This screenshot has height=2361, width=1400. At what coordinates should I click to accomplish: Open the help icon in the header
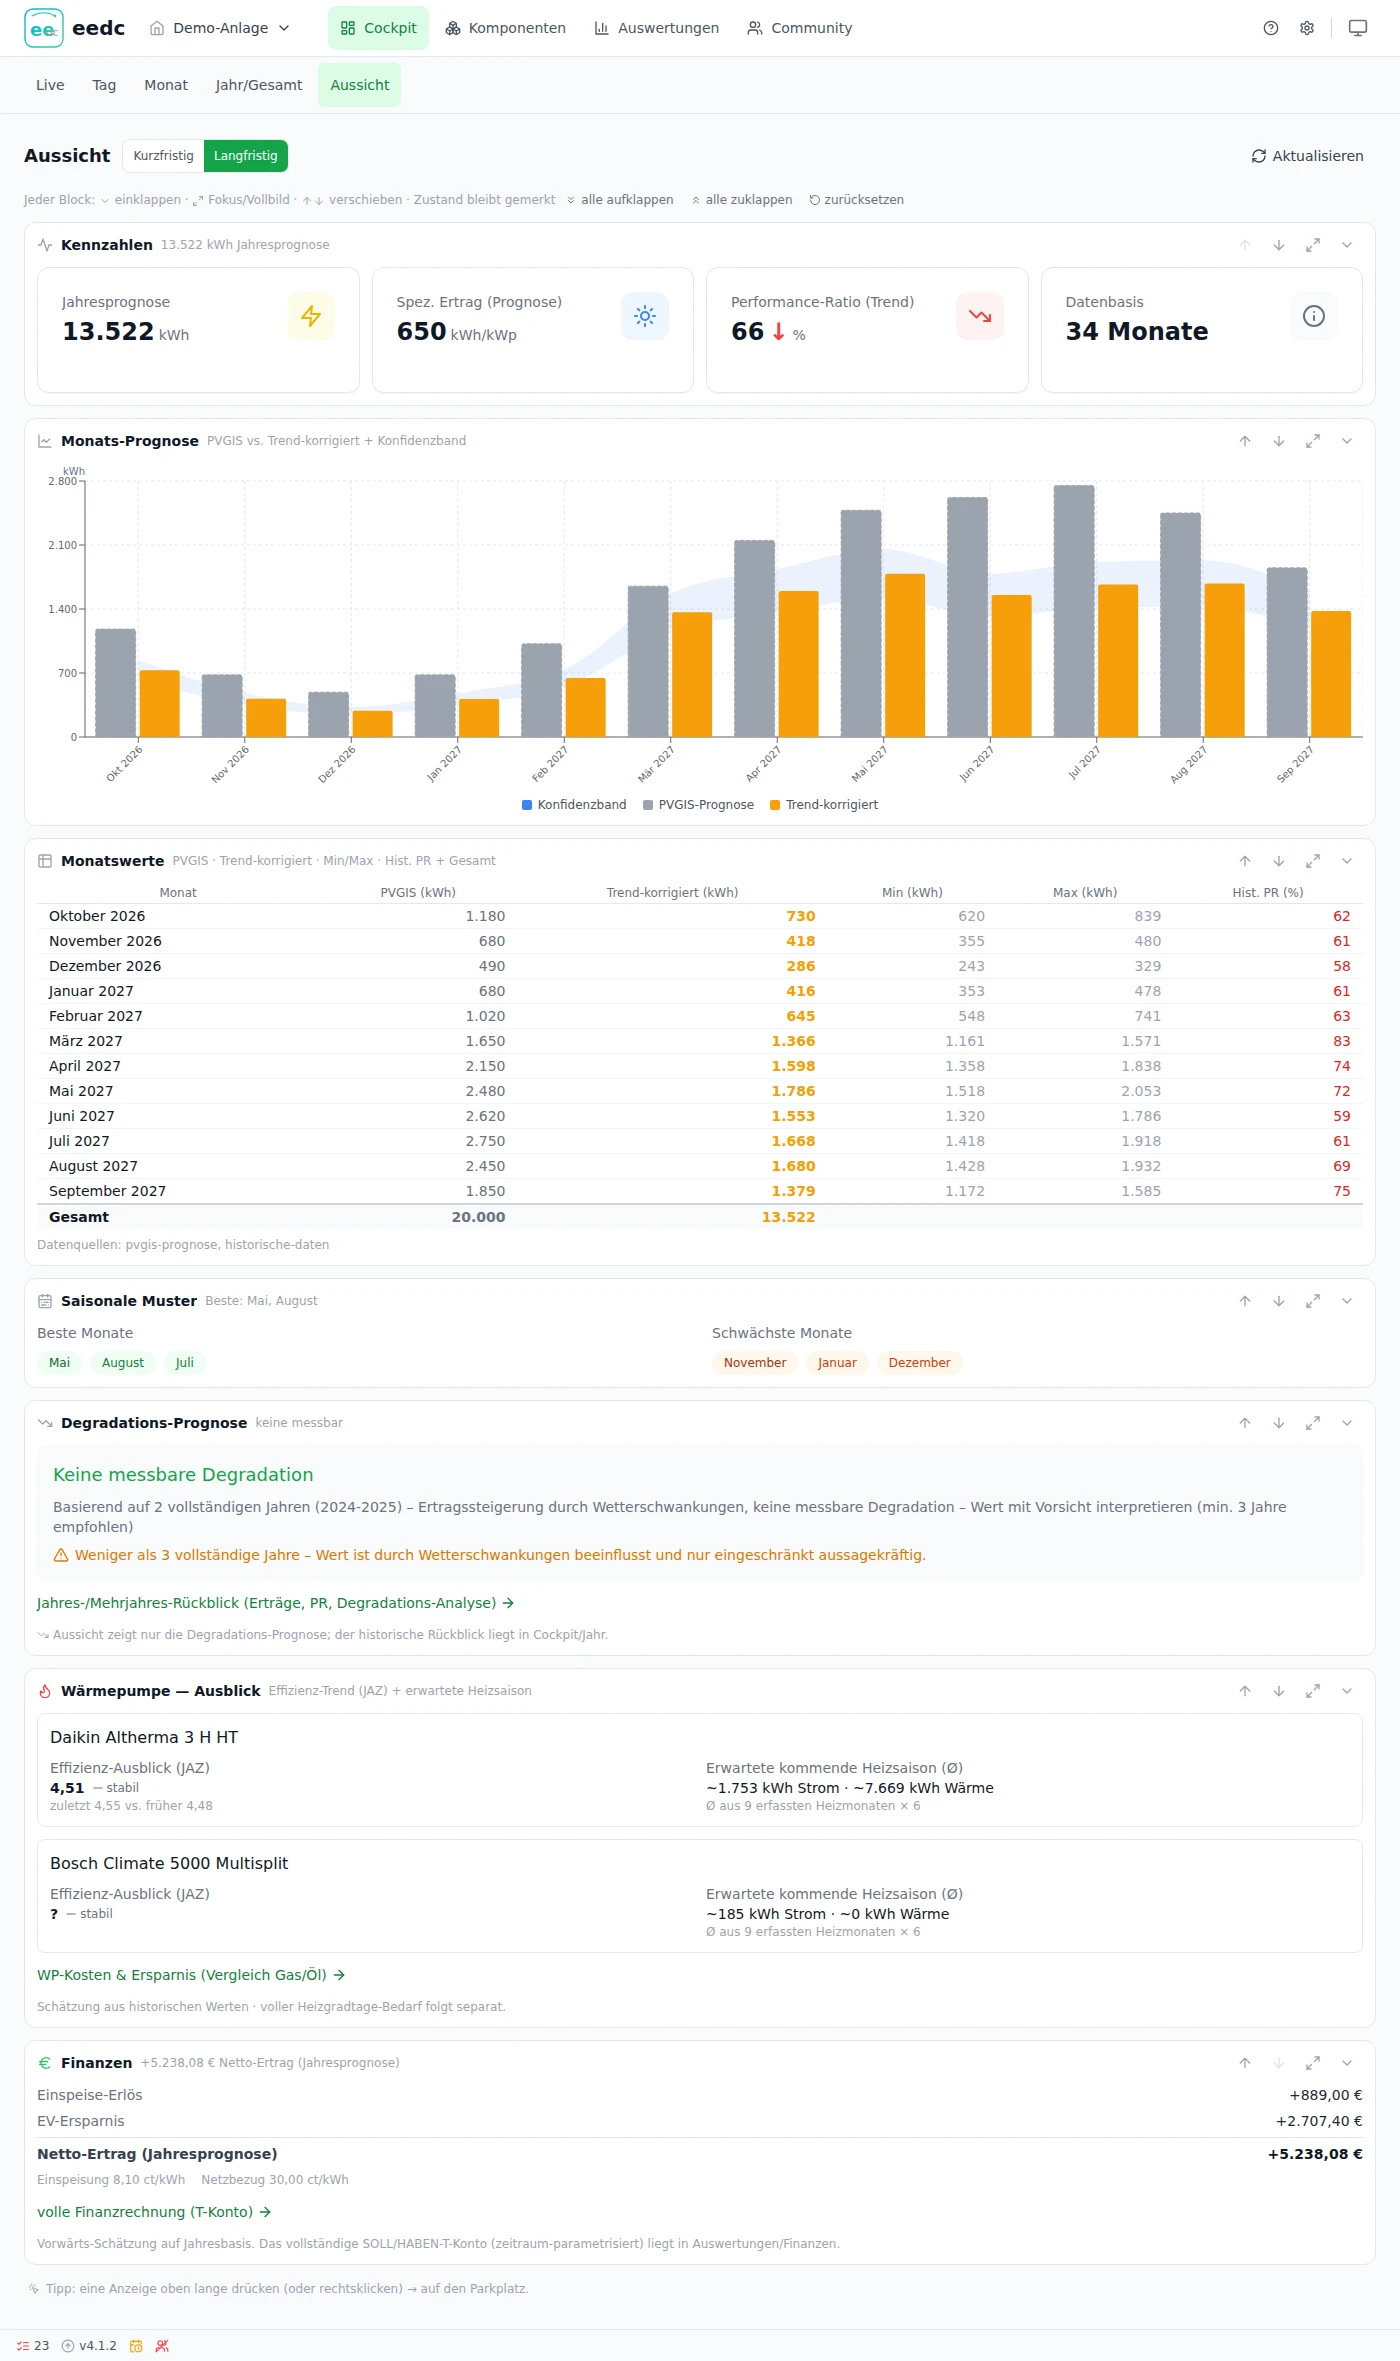pyautogui.click(x=1271, y=28)
